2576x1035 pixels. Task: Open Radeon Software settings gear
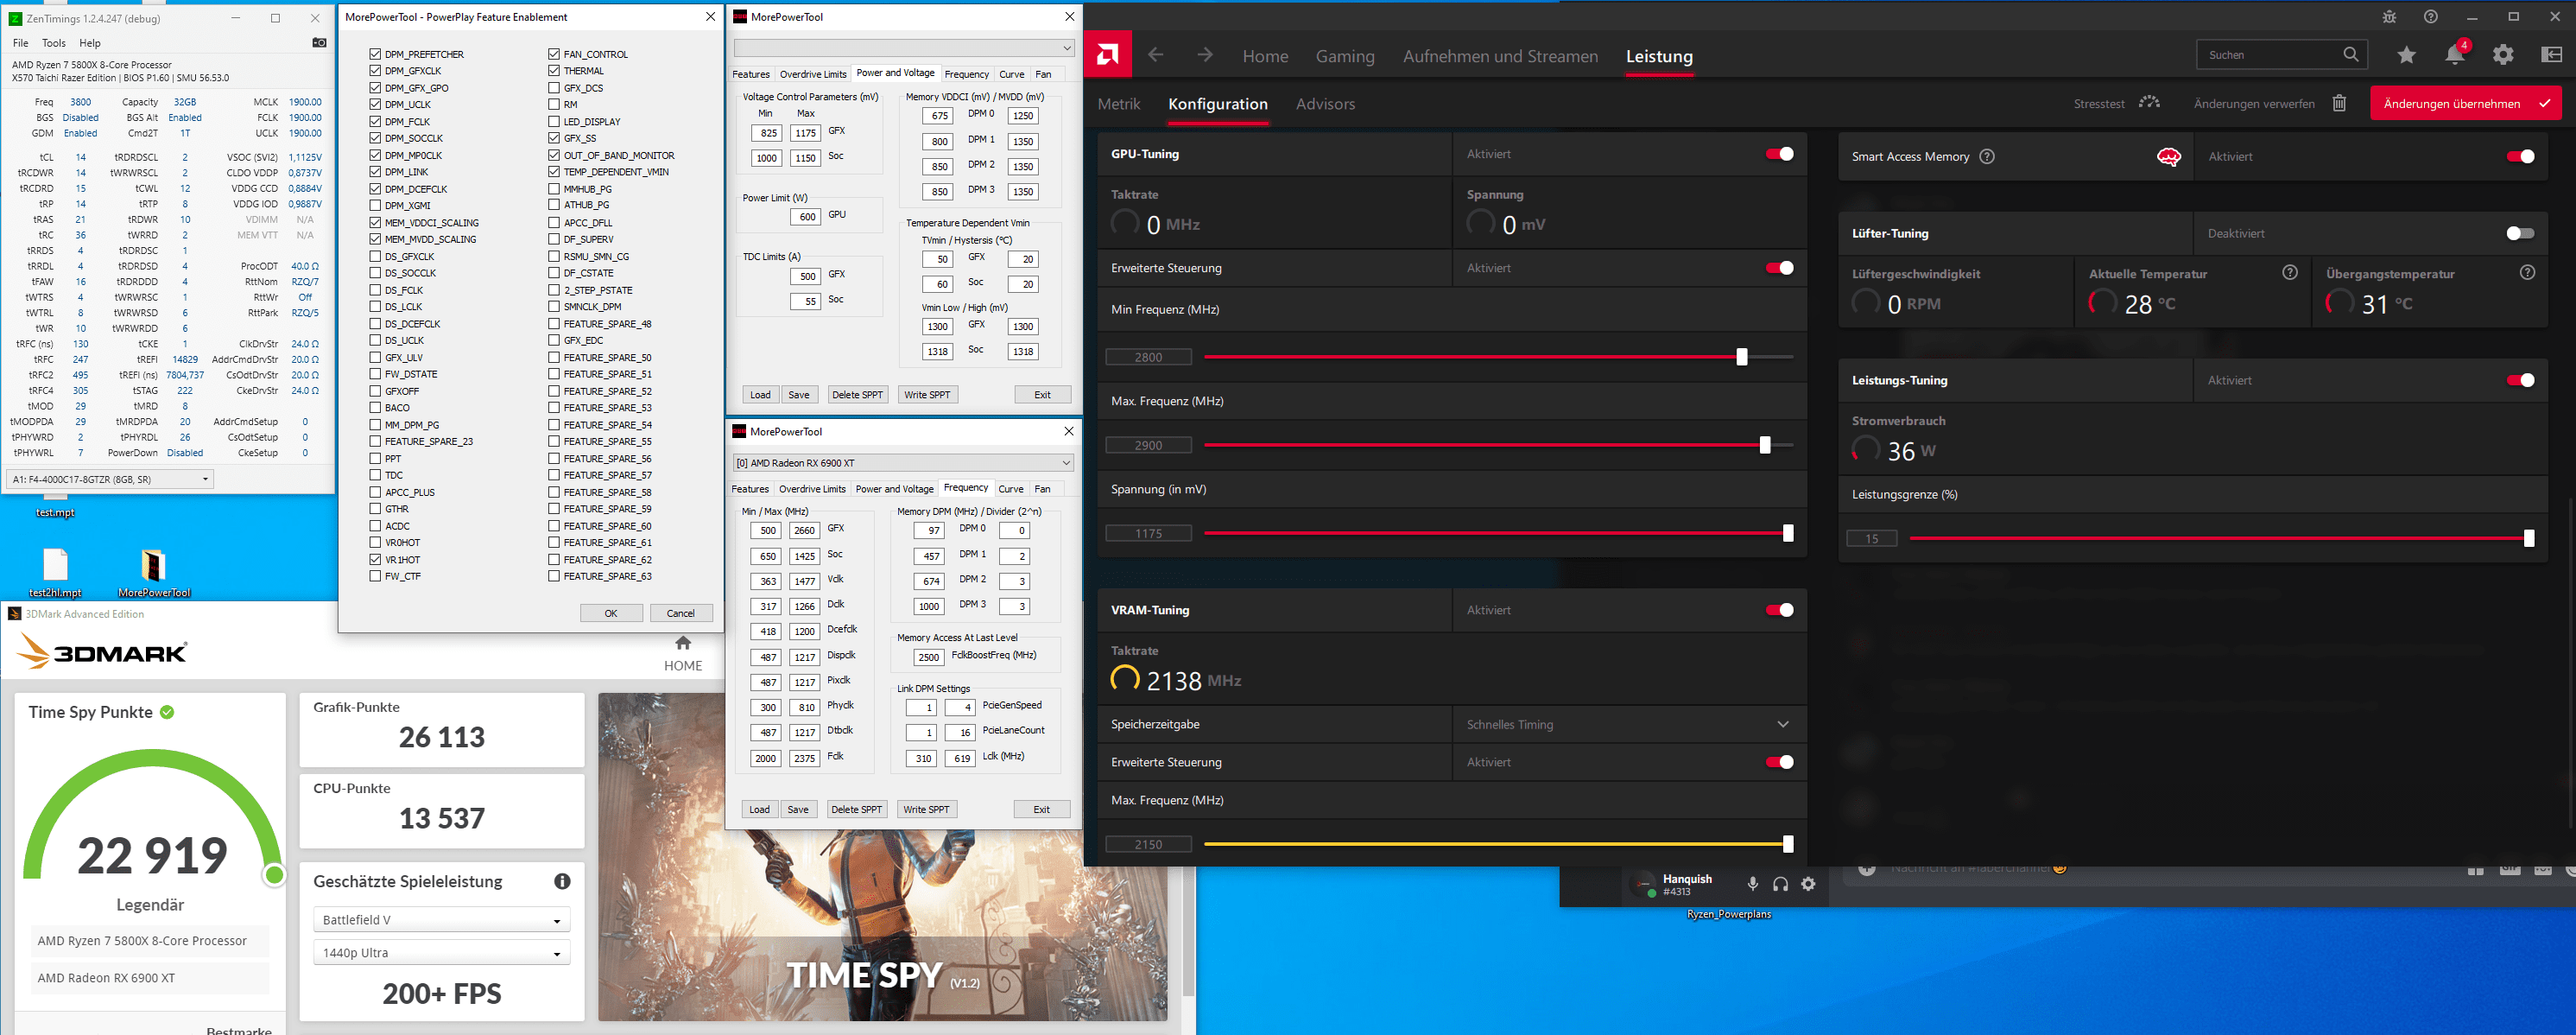tap(2502, 55)
